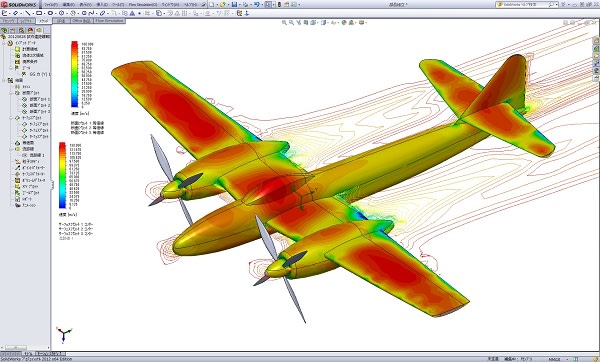Collapse the Cut Plots tree node
The image size is (600, 362).
point(11,93)
